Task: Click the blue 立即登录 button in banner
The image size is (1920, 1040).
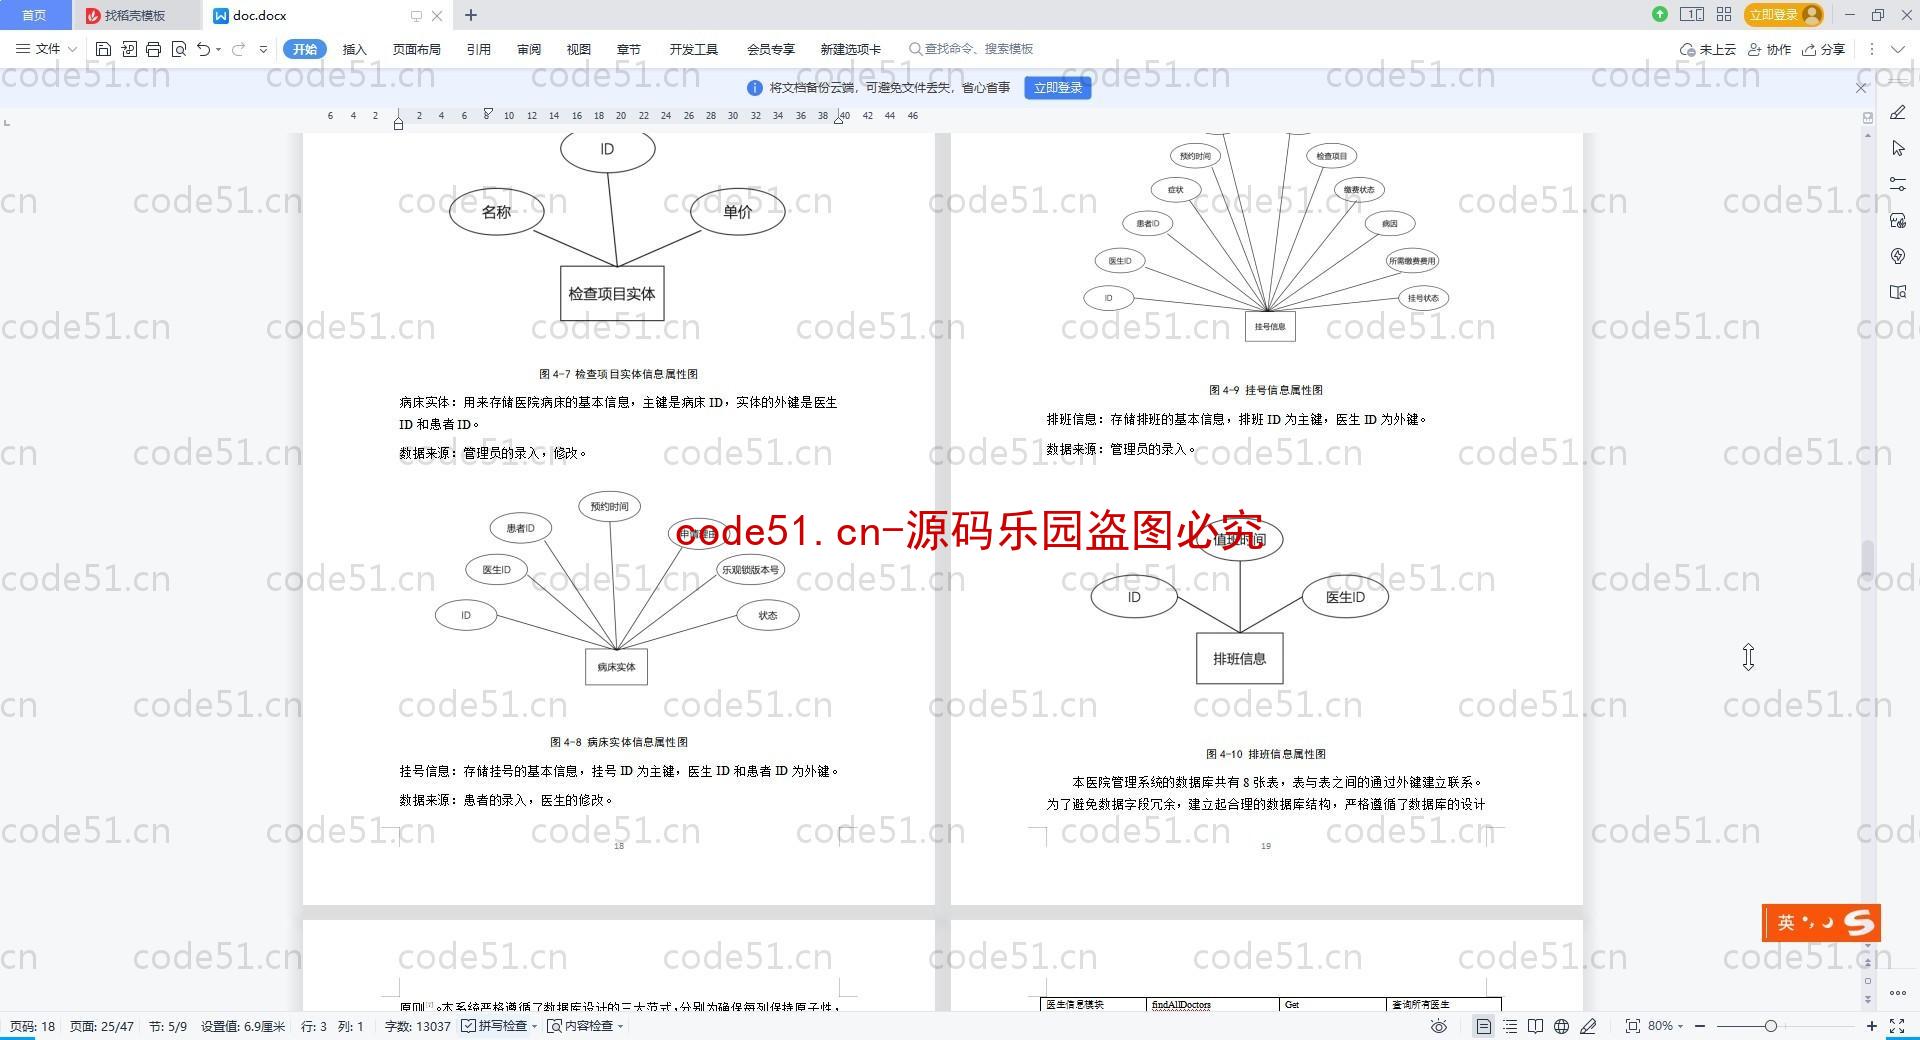Action: pos(1058,88)
